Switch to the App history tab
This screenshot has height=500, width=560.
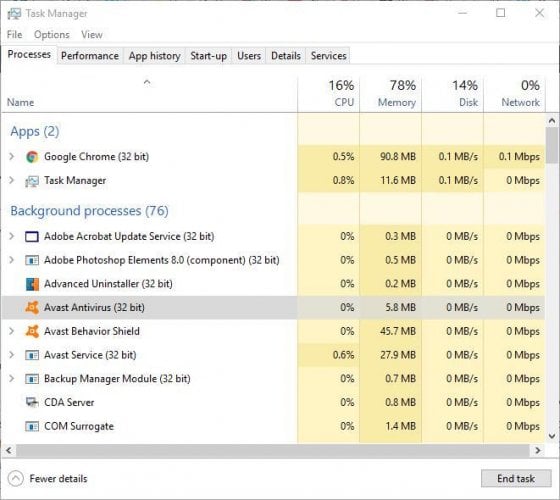(x=154, y=56)
